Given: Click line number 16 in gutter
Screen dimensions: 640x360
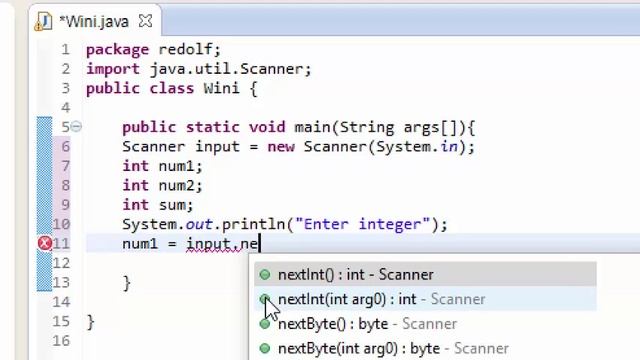Looking at the screenshot, I should [x=61, y=341].
